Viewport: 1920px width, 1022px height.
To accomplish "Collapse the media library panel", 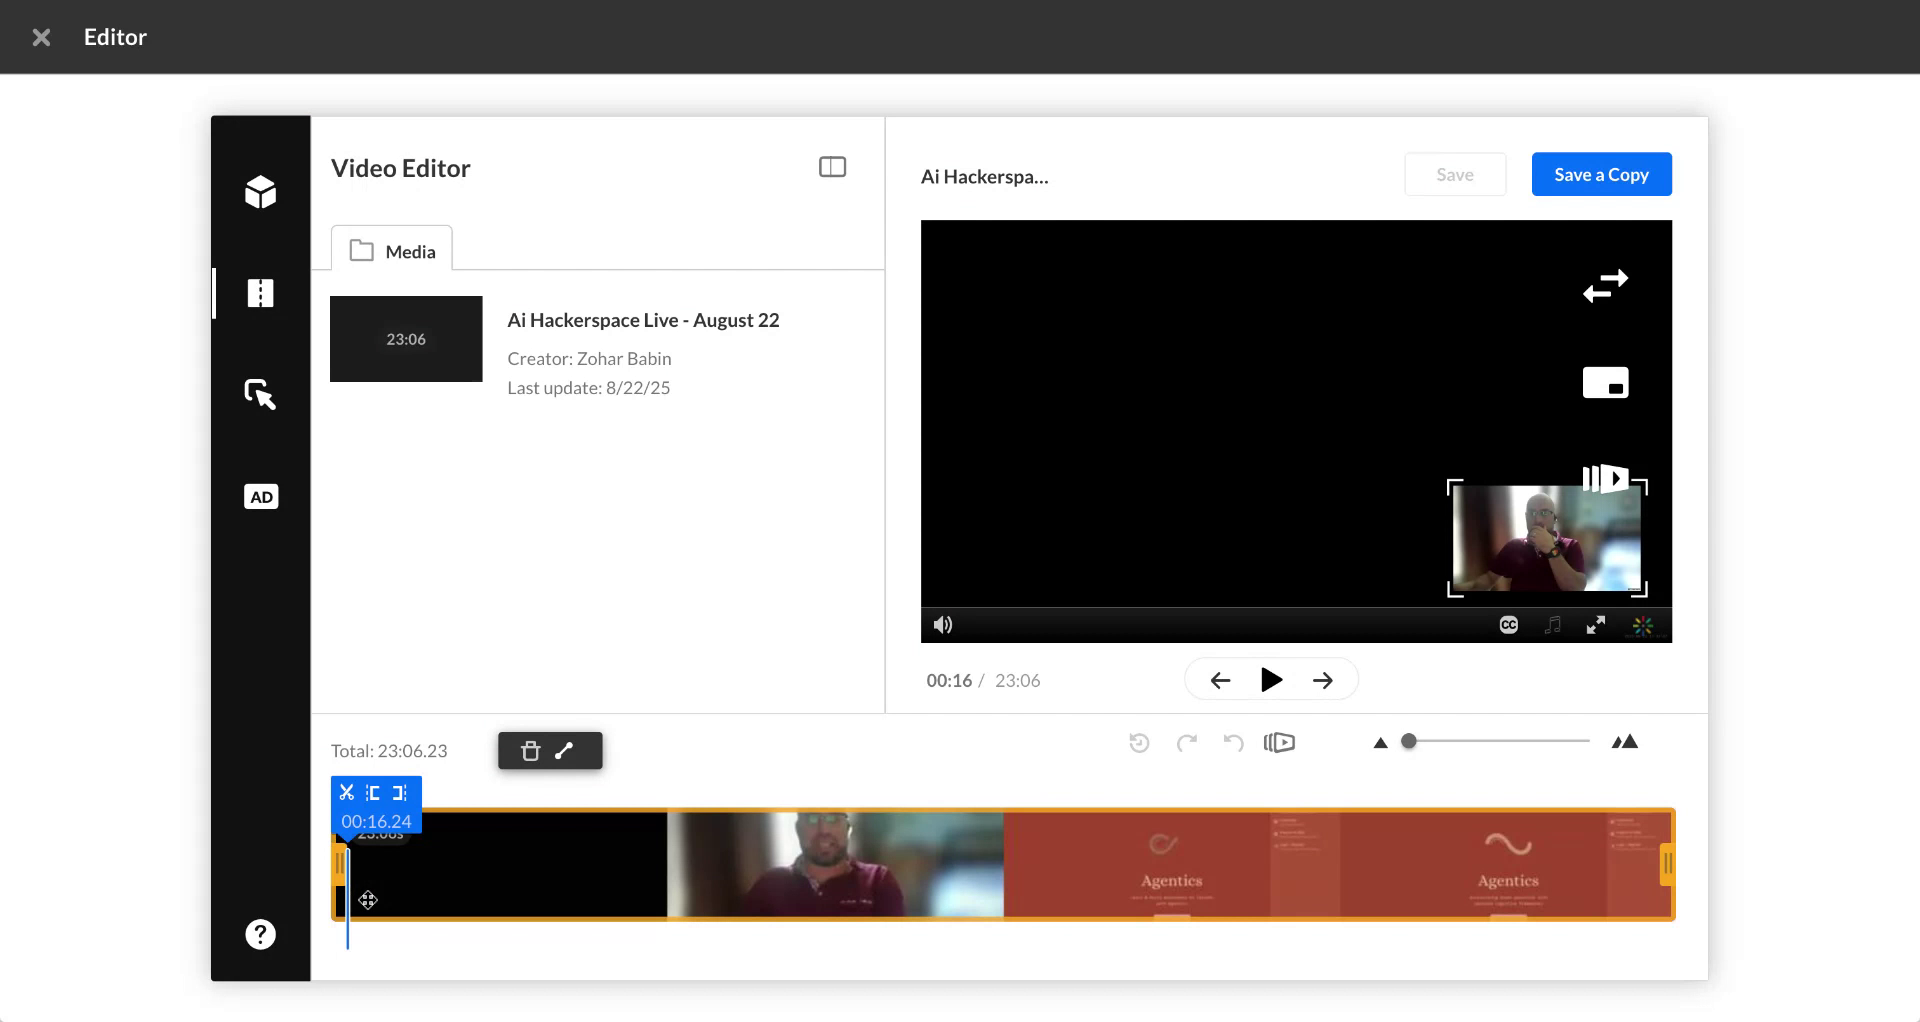I will click(x=832, y=166).
